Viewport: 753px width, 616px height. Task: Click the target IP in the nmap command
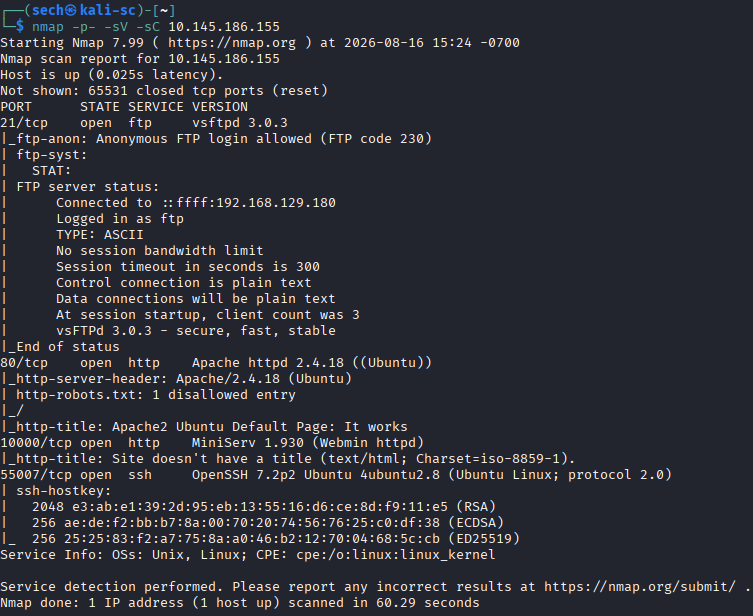tap(224, 27)
